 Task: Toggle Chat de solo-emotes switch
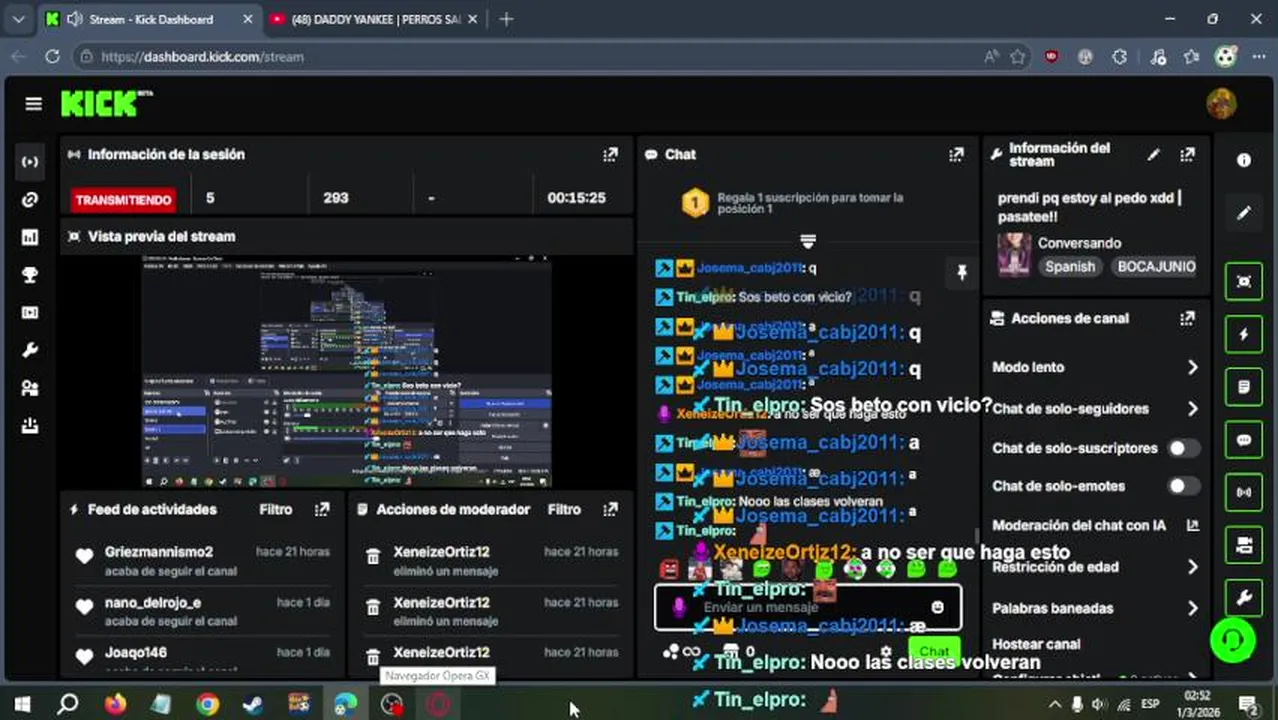(x=1183, y=486)
